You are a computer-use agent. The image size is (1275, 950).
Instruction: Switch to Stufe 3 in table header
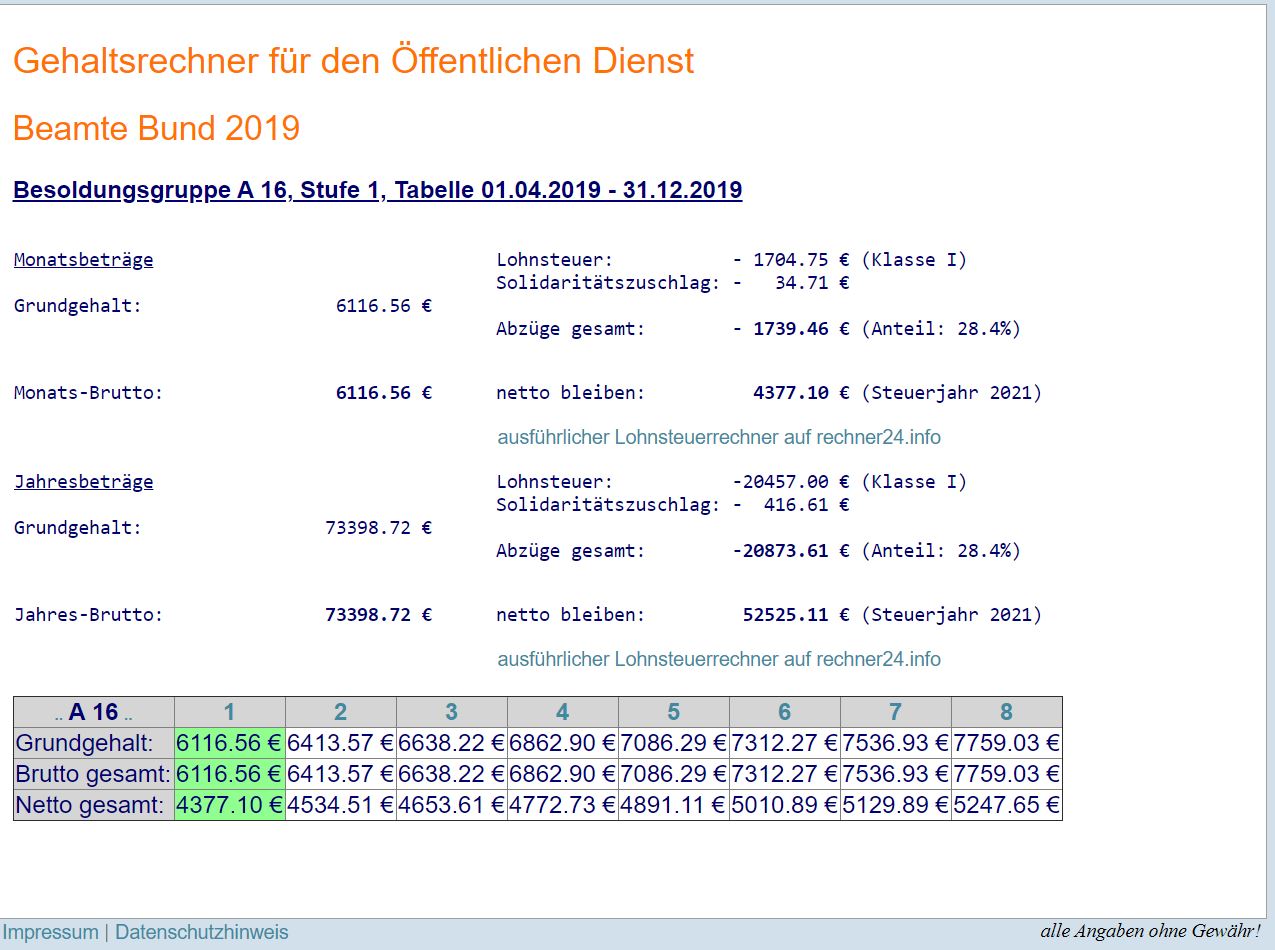(x=451, y=712)
